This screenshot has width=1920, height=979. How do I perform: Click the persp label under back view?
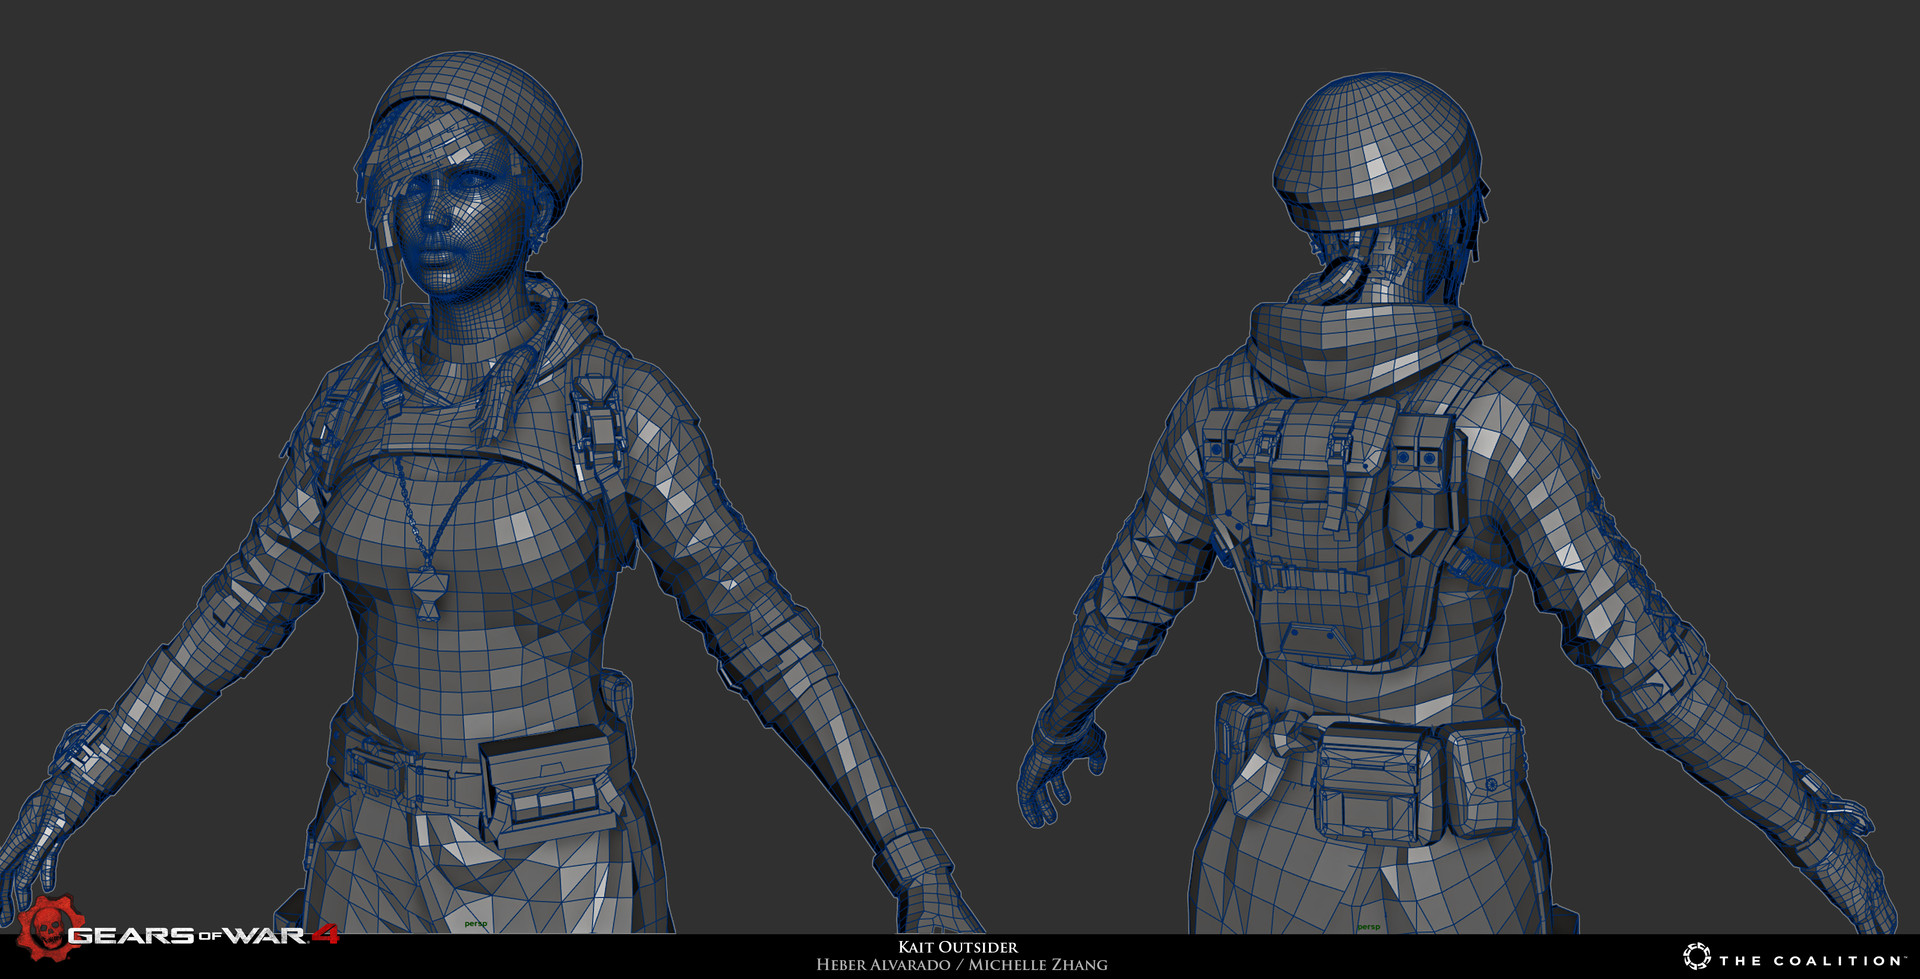coord(1368,927)
